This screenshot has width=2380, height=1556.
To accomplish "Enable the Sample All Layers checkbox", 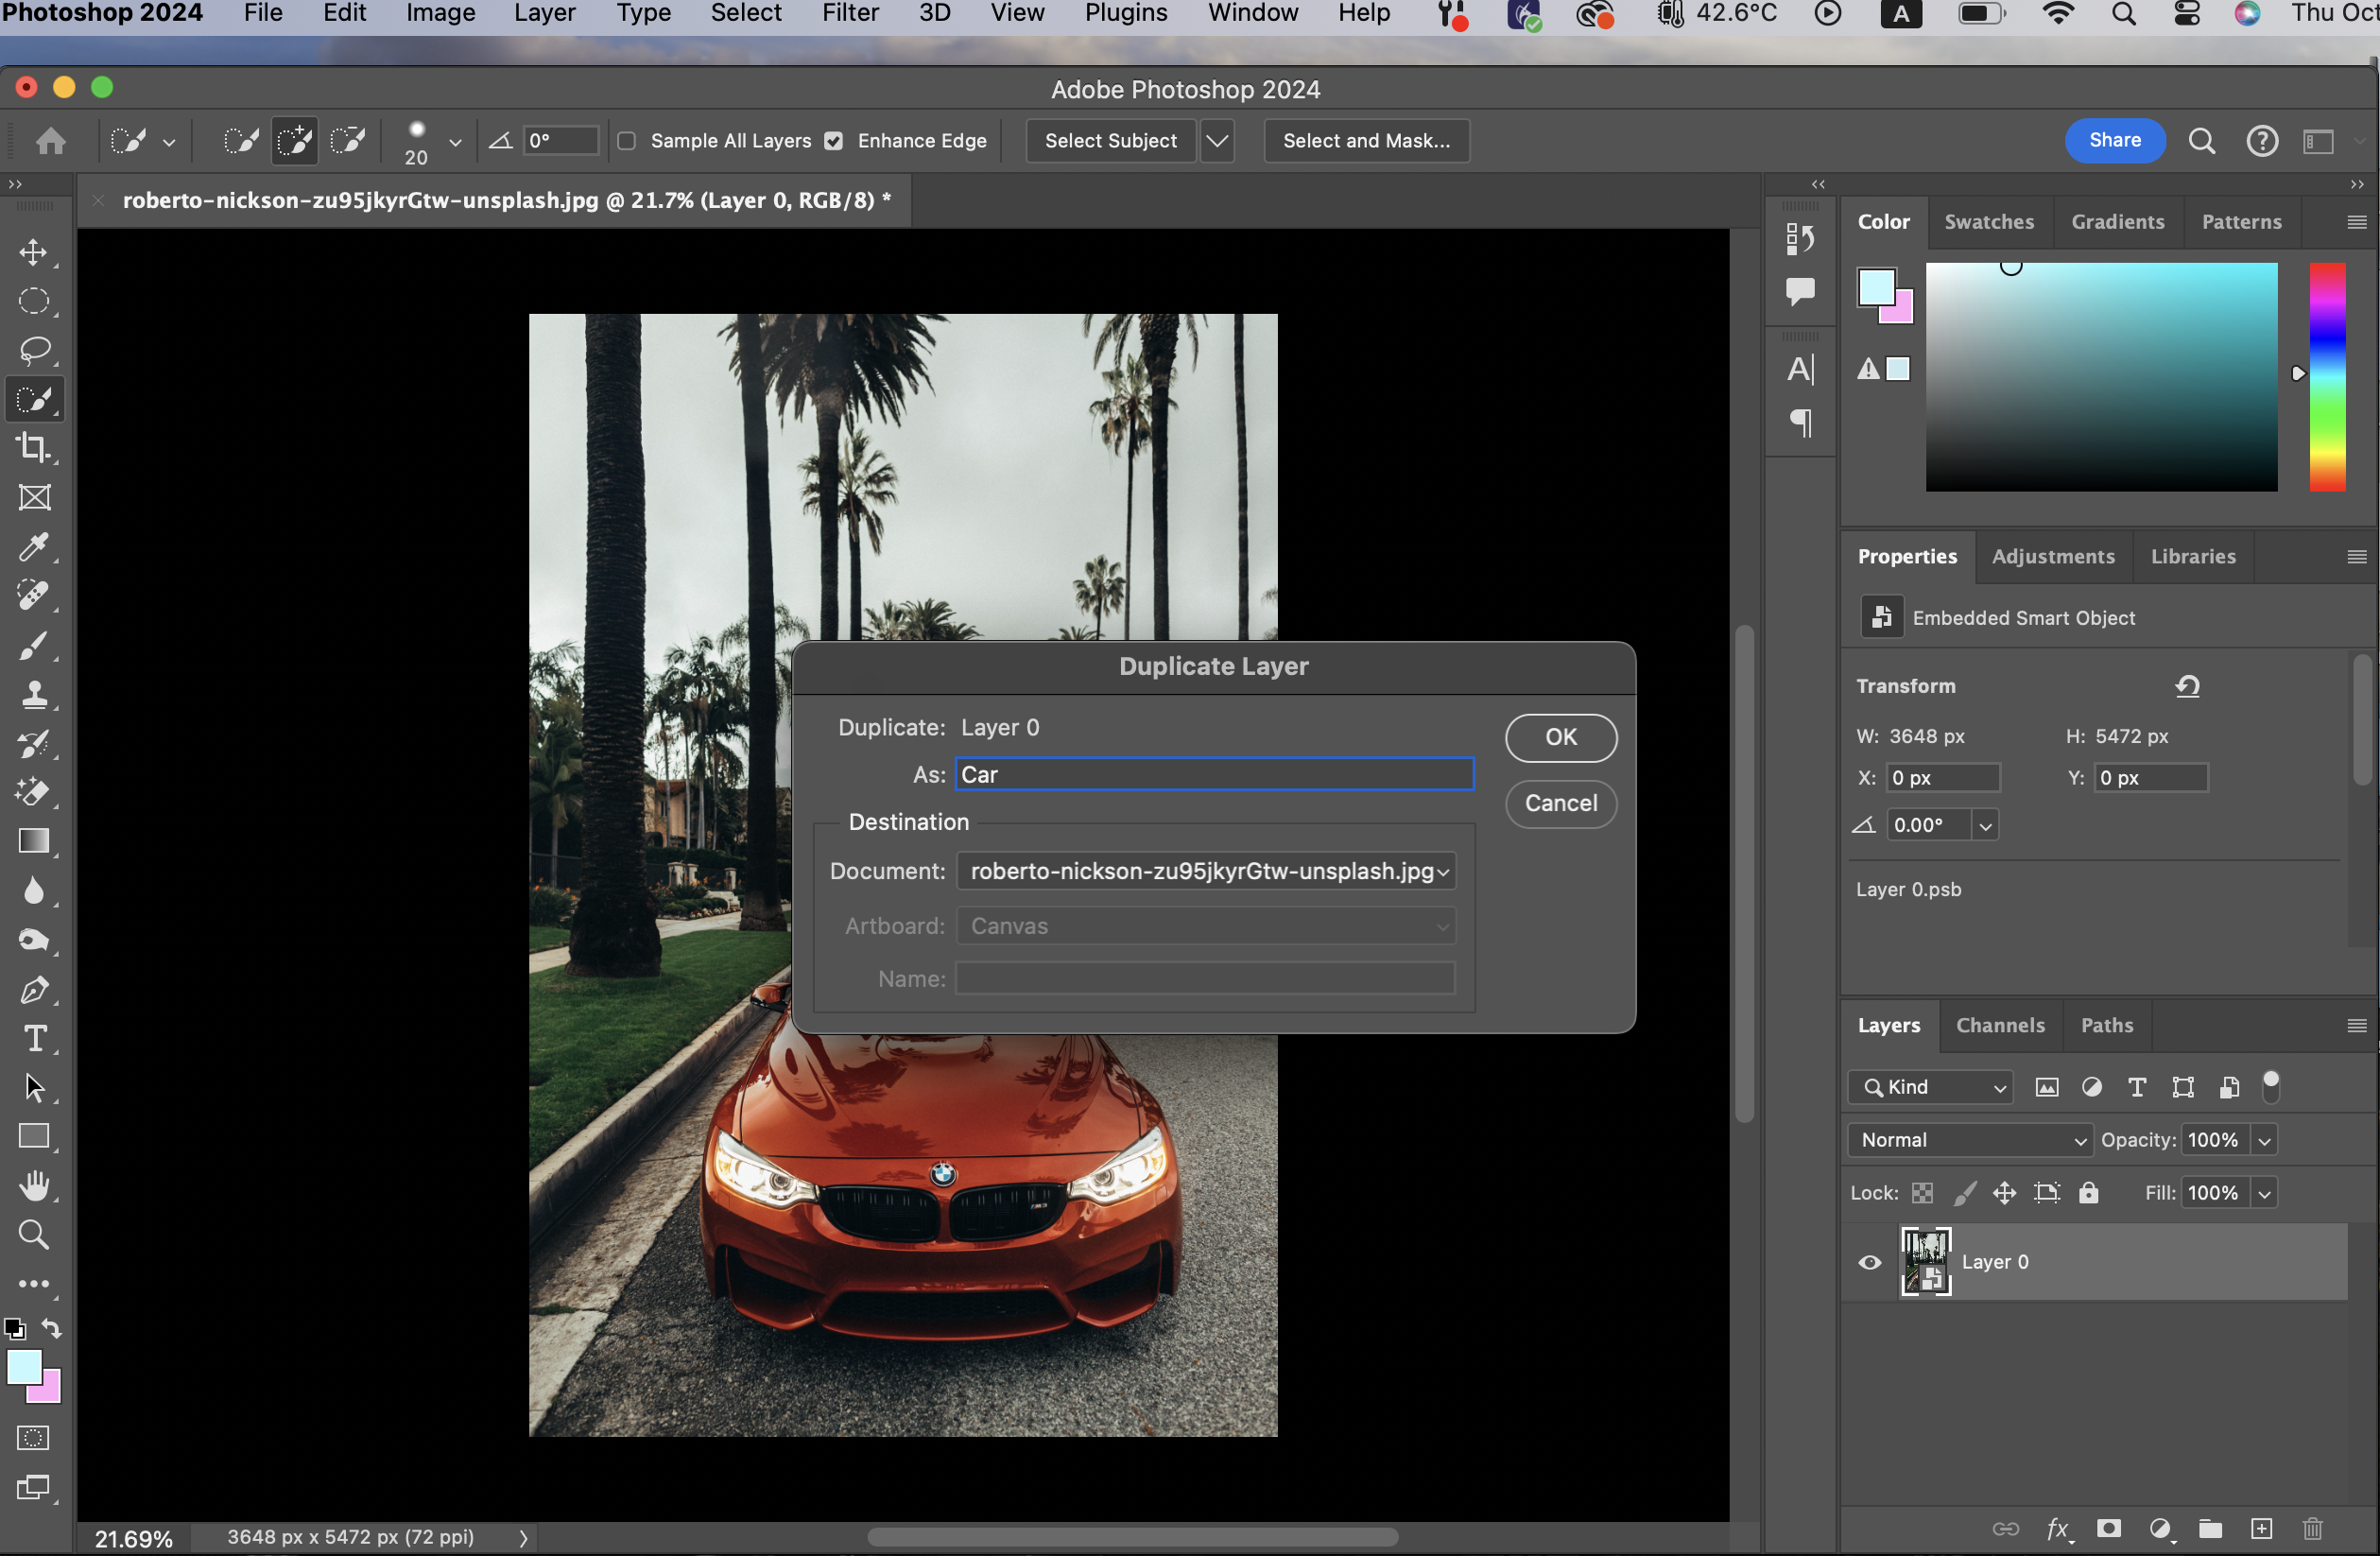I will pos(627,141).
